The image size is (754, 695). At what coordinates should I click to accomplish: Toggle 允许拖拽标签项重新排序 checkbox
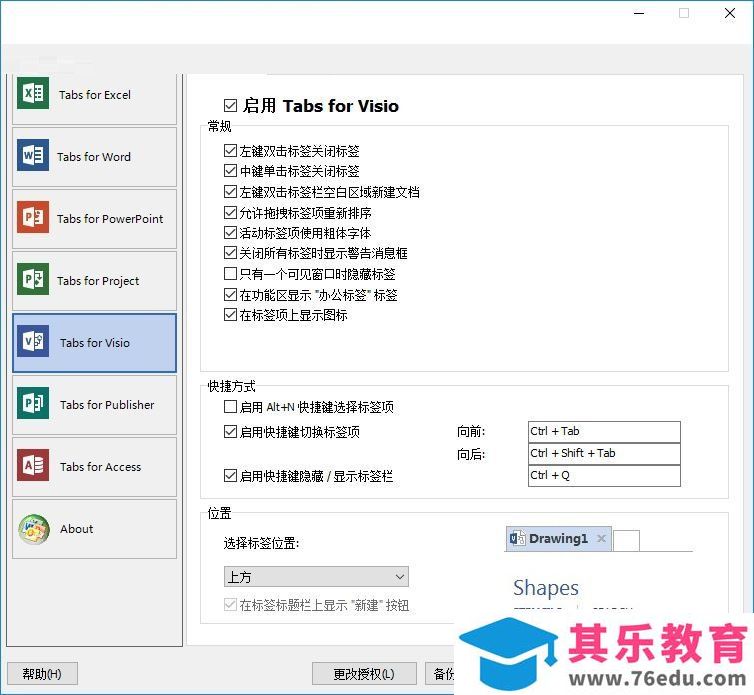(x=230, y=212)
